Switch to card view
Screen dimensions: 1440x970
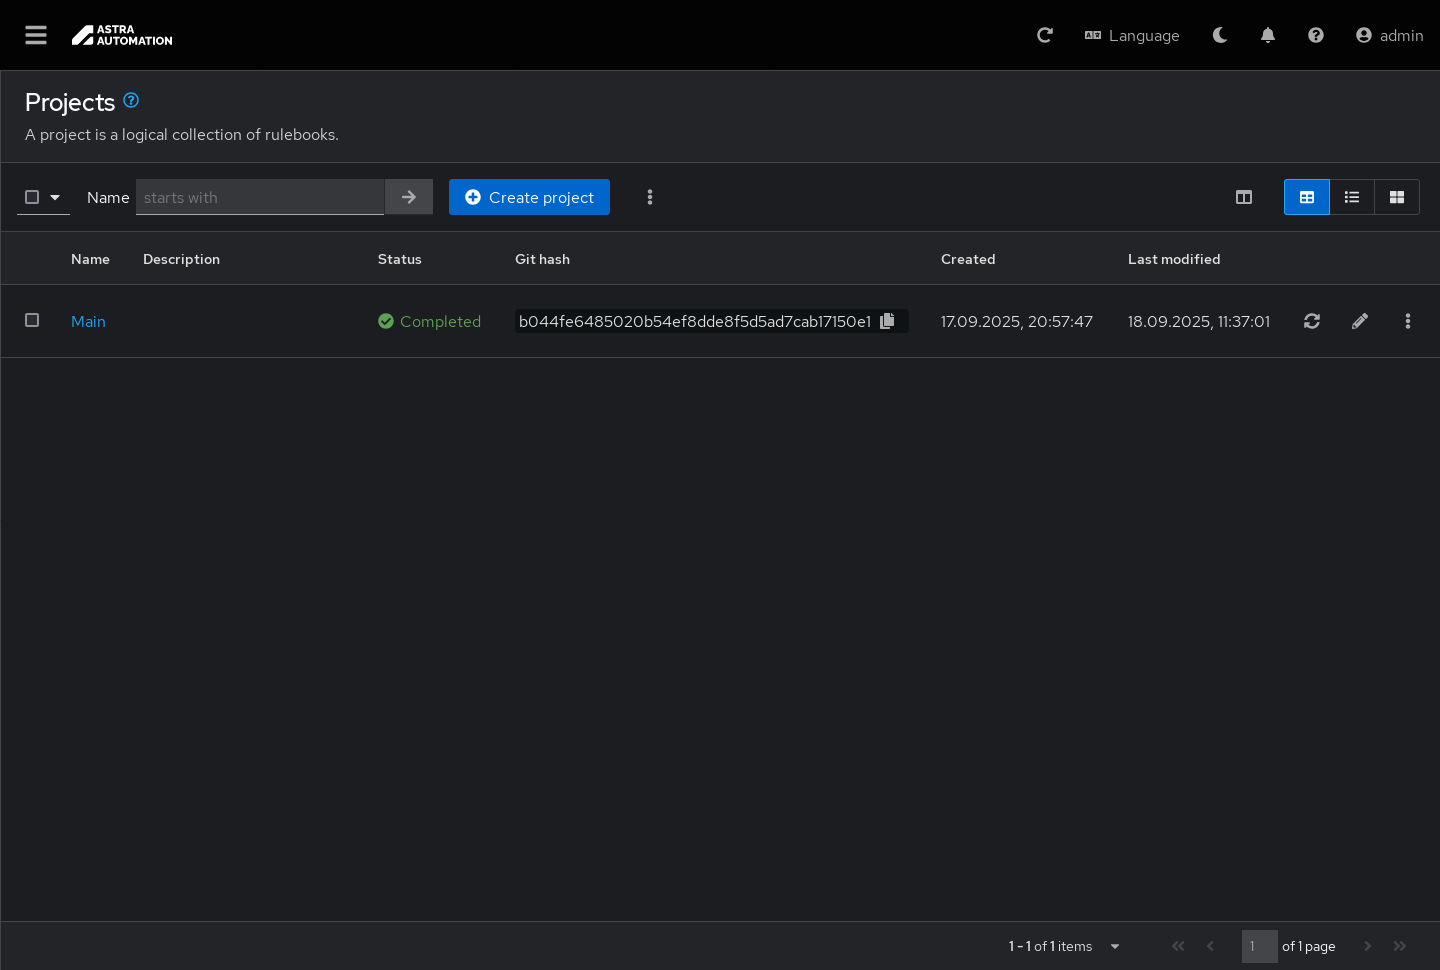[1397, 197]
